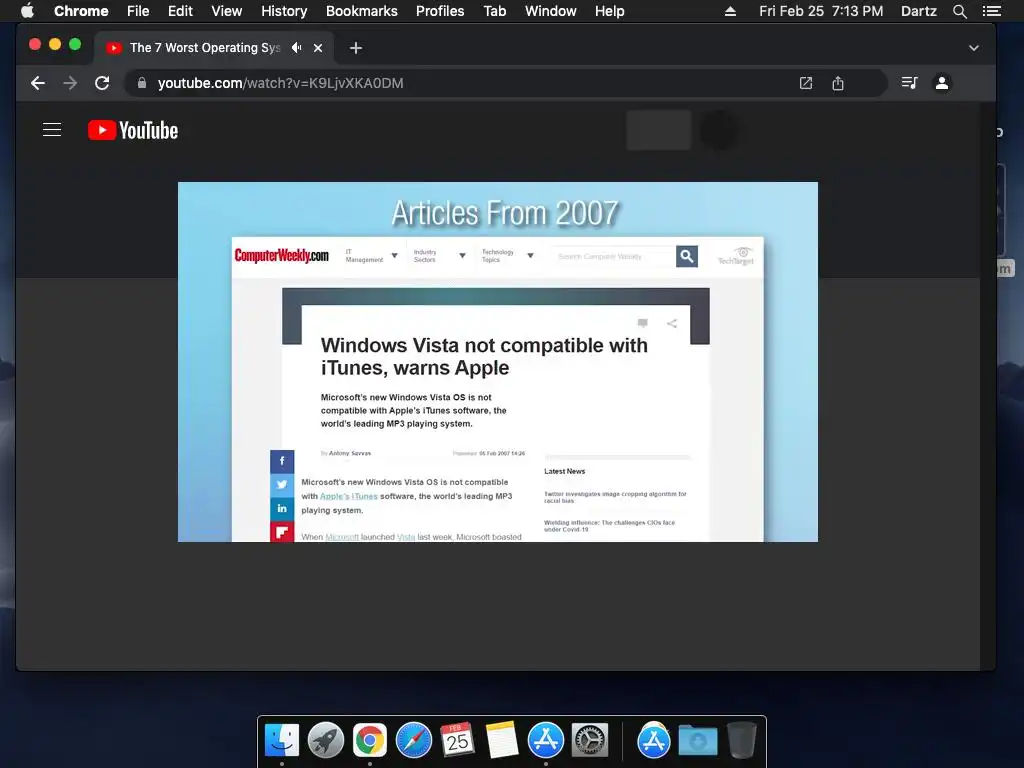Close the YouTube tab with the X
The image size is (1024, 768).
[x=318, y=48]
